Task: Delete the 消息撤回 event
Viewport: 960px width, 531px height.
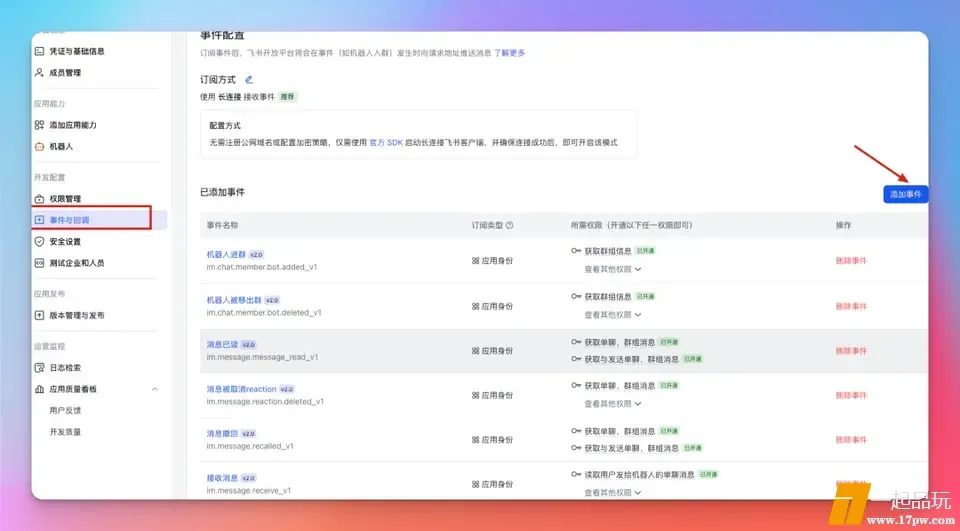Action: [851, 440]
